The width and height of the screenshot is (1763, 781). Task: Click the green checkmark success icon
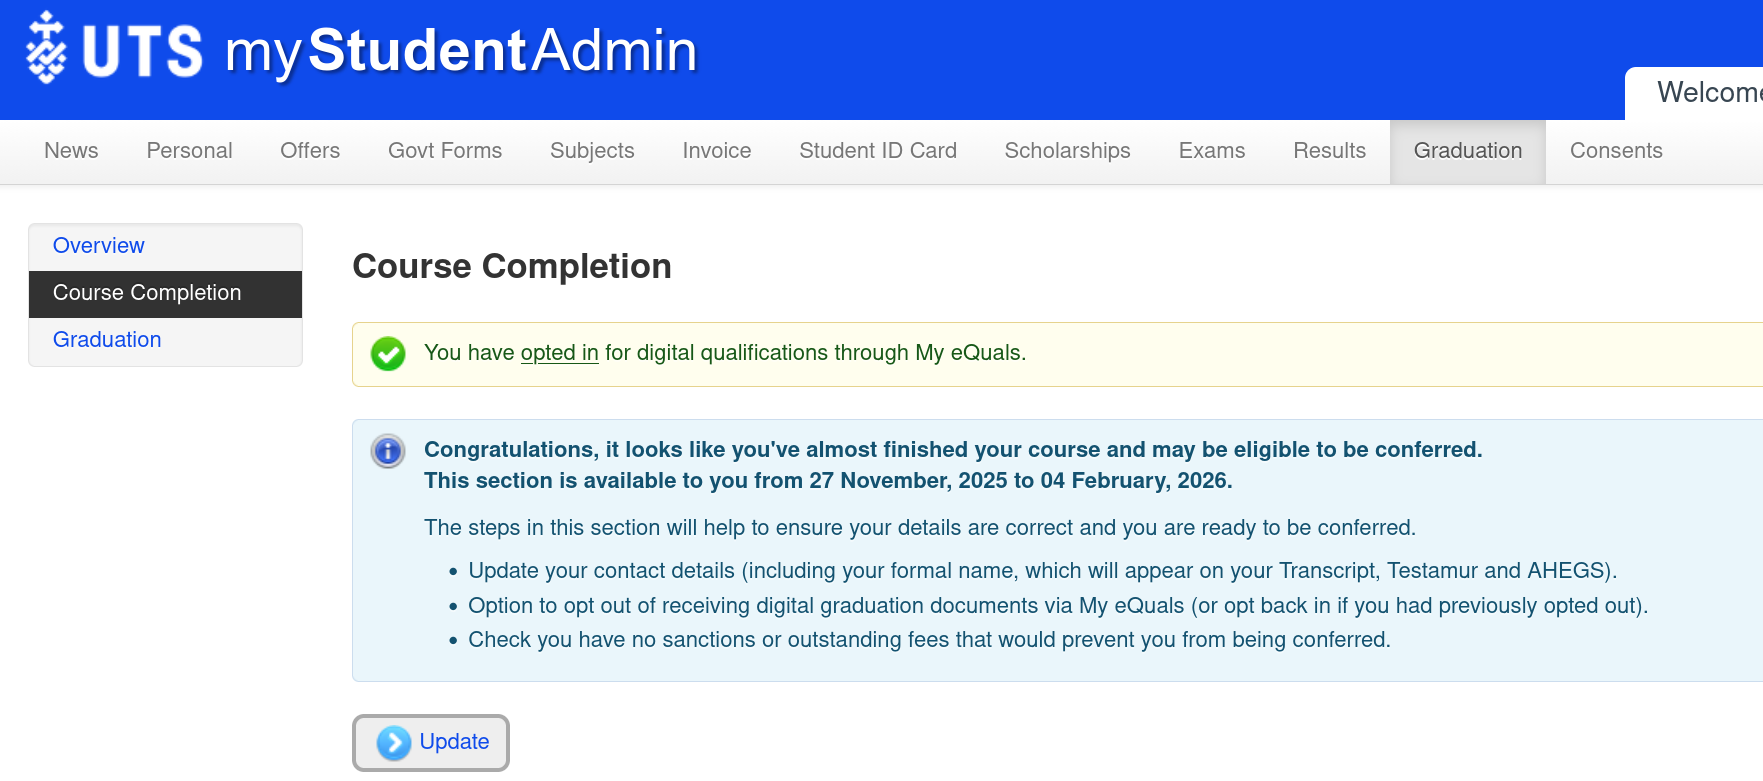(x=388, y=354)
